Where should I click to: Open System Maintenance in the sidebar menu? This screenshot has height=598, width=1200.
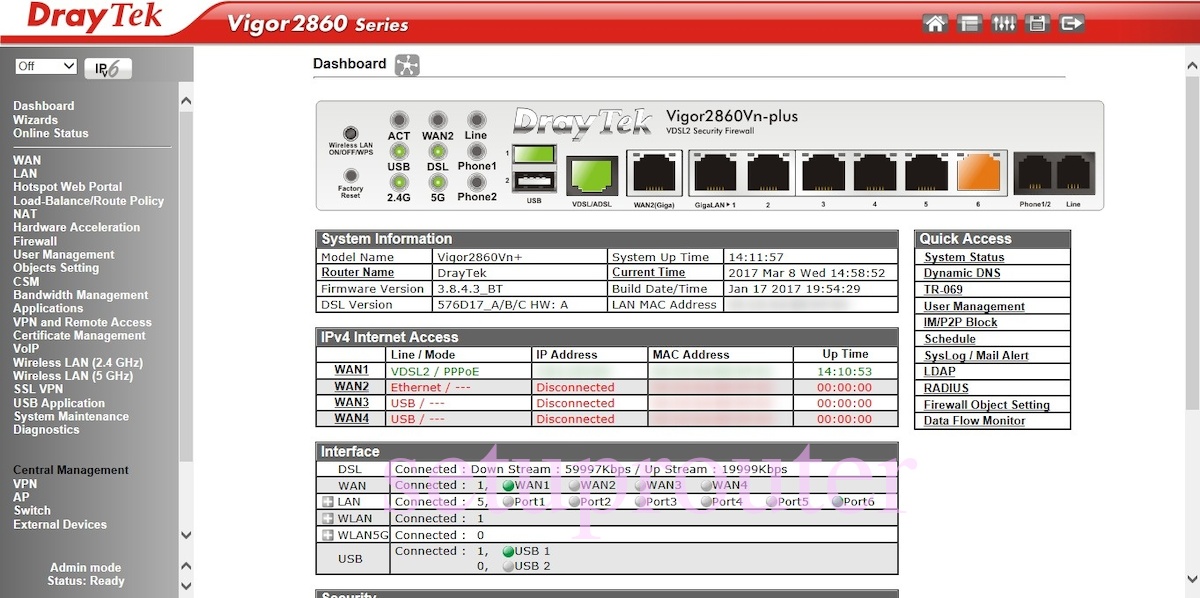69,416
